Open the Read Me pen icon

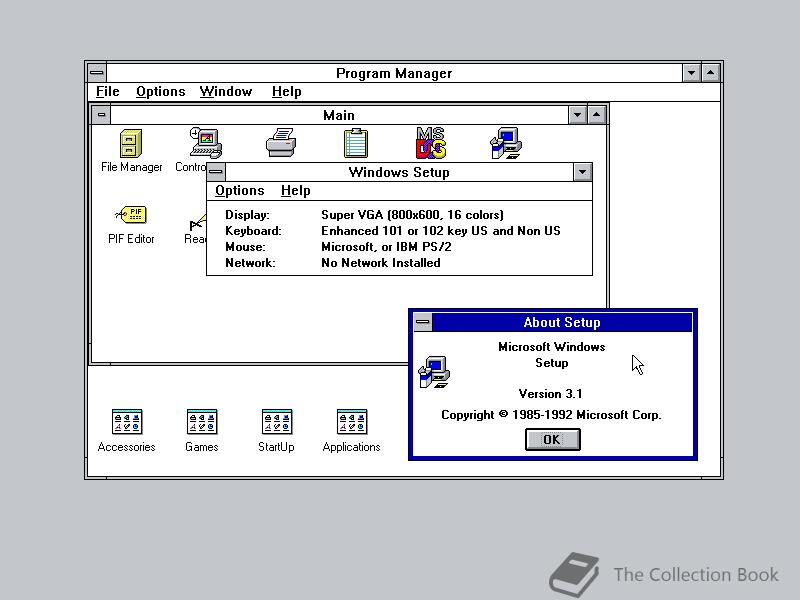[x=197, y=223]
